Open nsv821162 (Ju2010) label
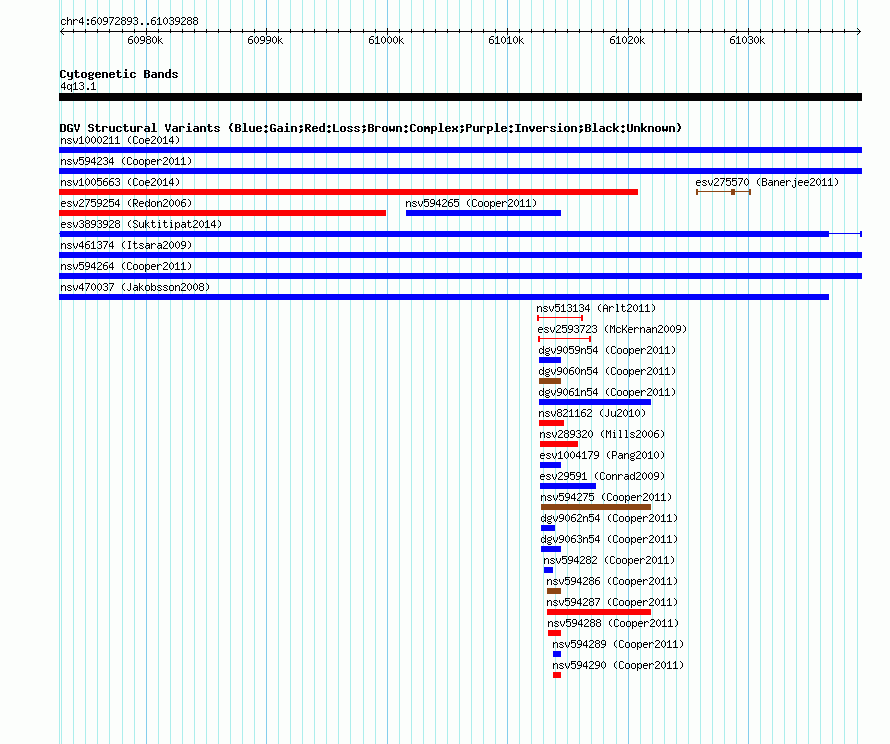 coord(592,413)
